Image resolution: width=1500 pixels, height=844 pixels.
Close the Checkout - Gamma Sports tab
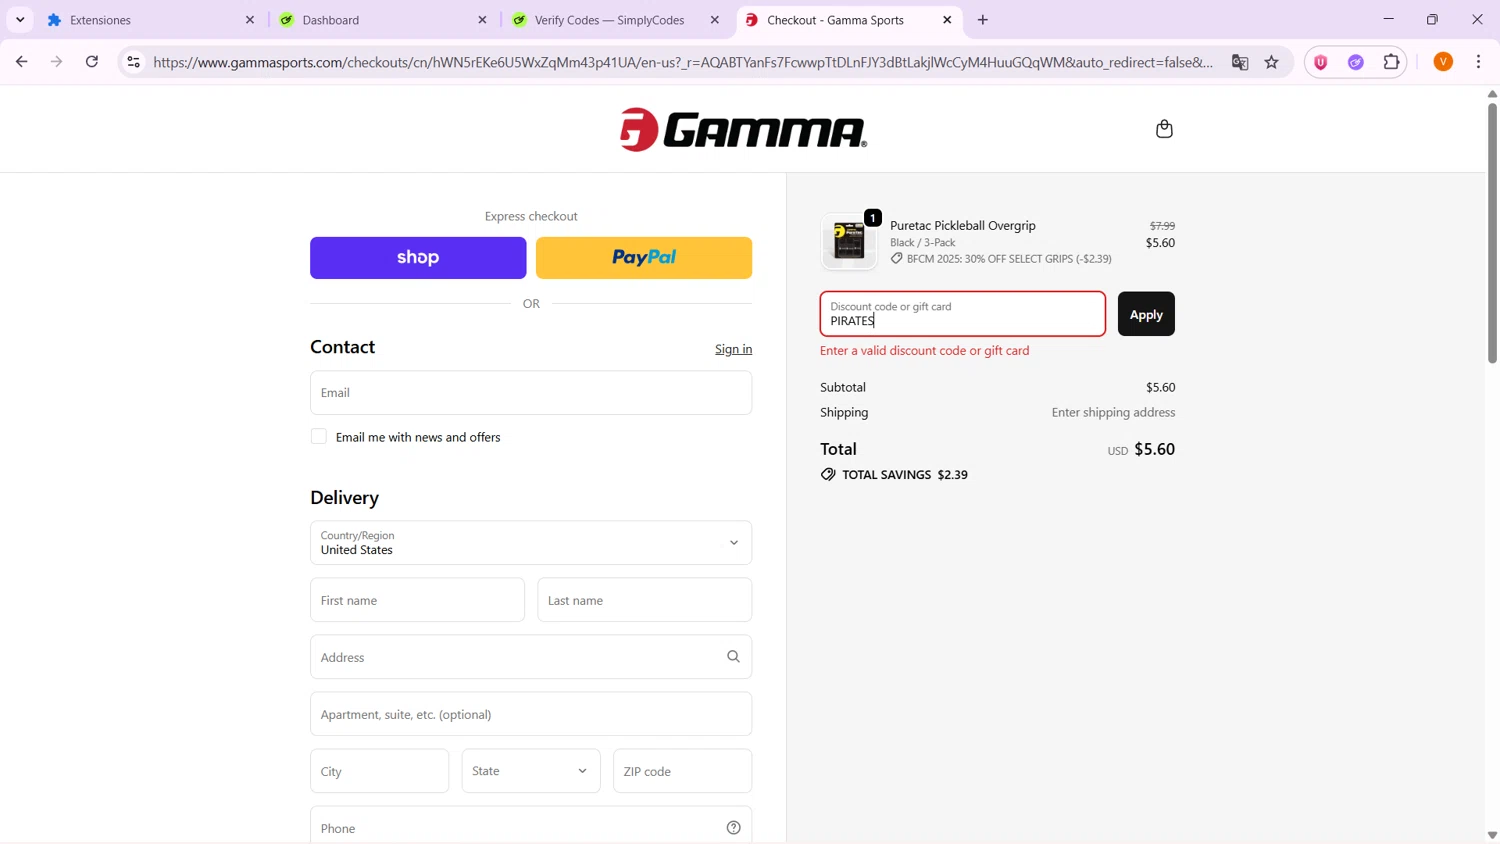click(x=947, y=20)
